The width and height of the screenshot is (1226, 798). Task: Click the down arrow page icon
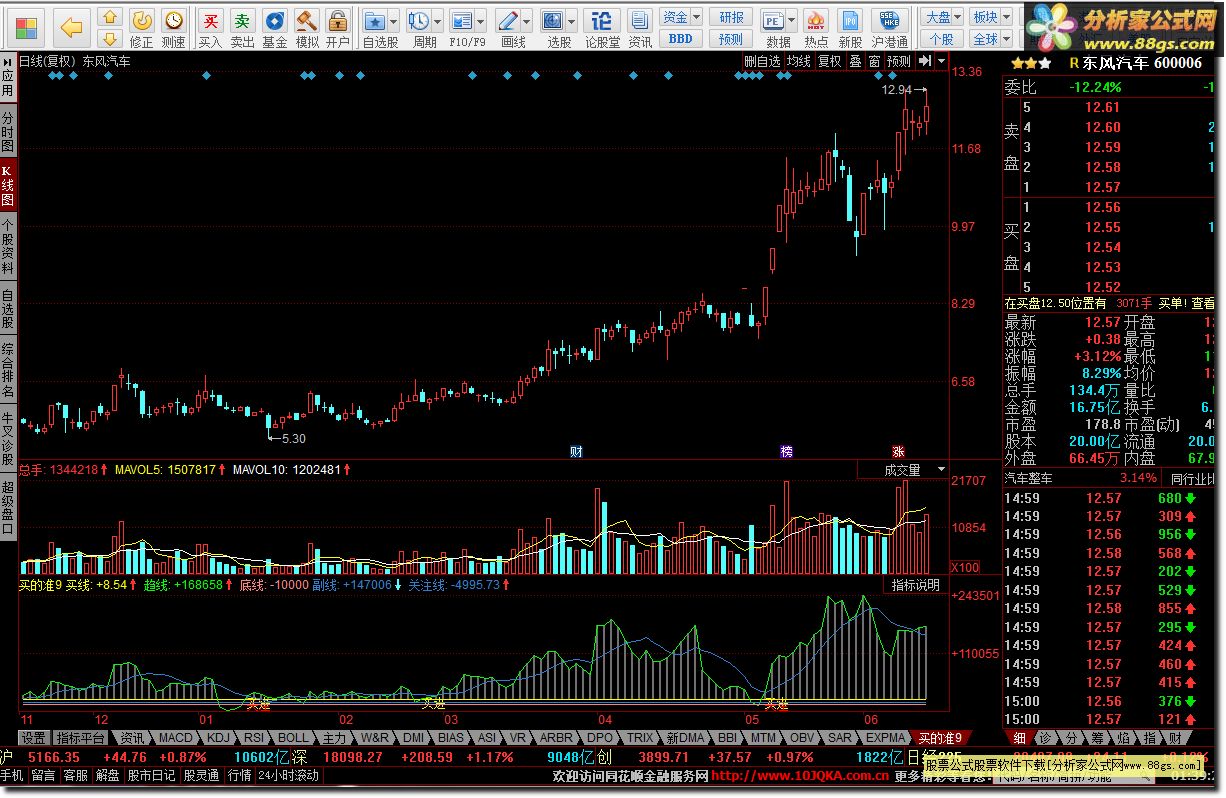(110, 40)
